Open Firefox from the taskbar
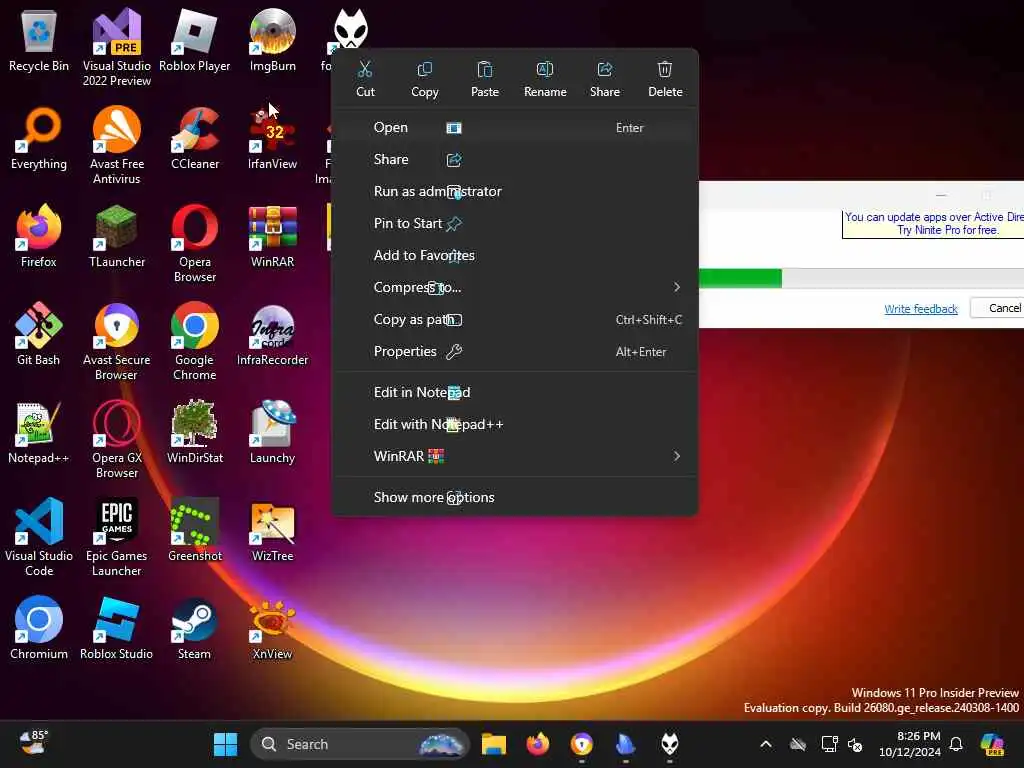1024x768 pixels. (537, 744)
